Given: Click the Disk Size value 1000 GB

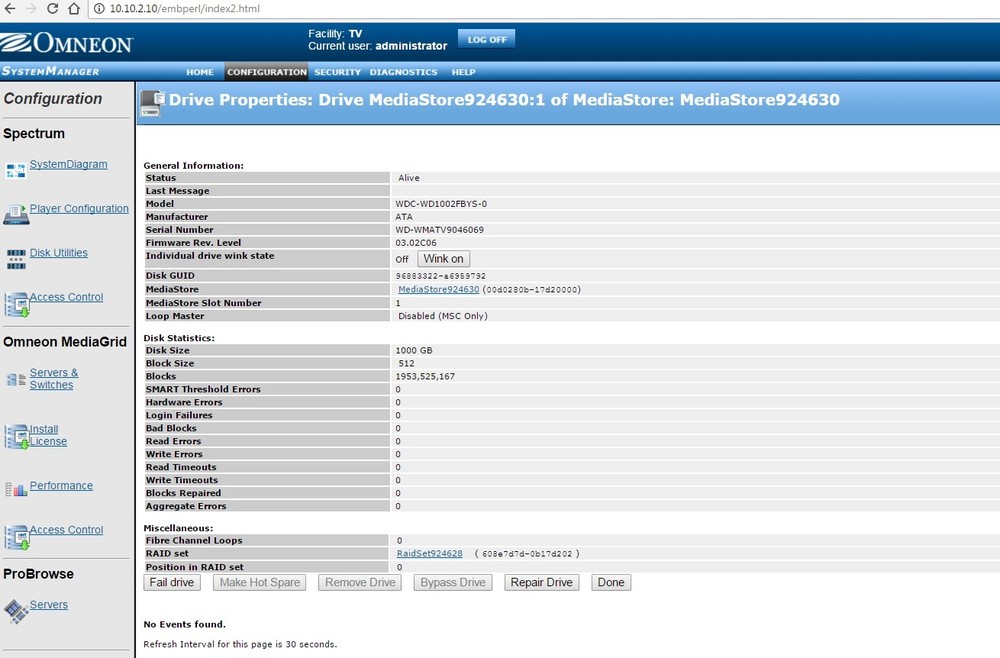Looking at the screenshot, I should 413,351.
